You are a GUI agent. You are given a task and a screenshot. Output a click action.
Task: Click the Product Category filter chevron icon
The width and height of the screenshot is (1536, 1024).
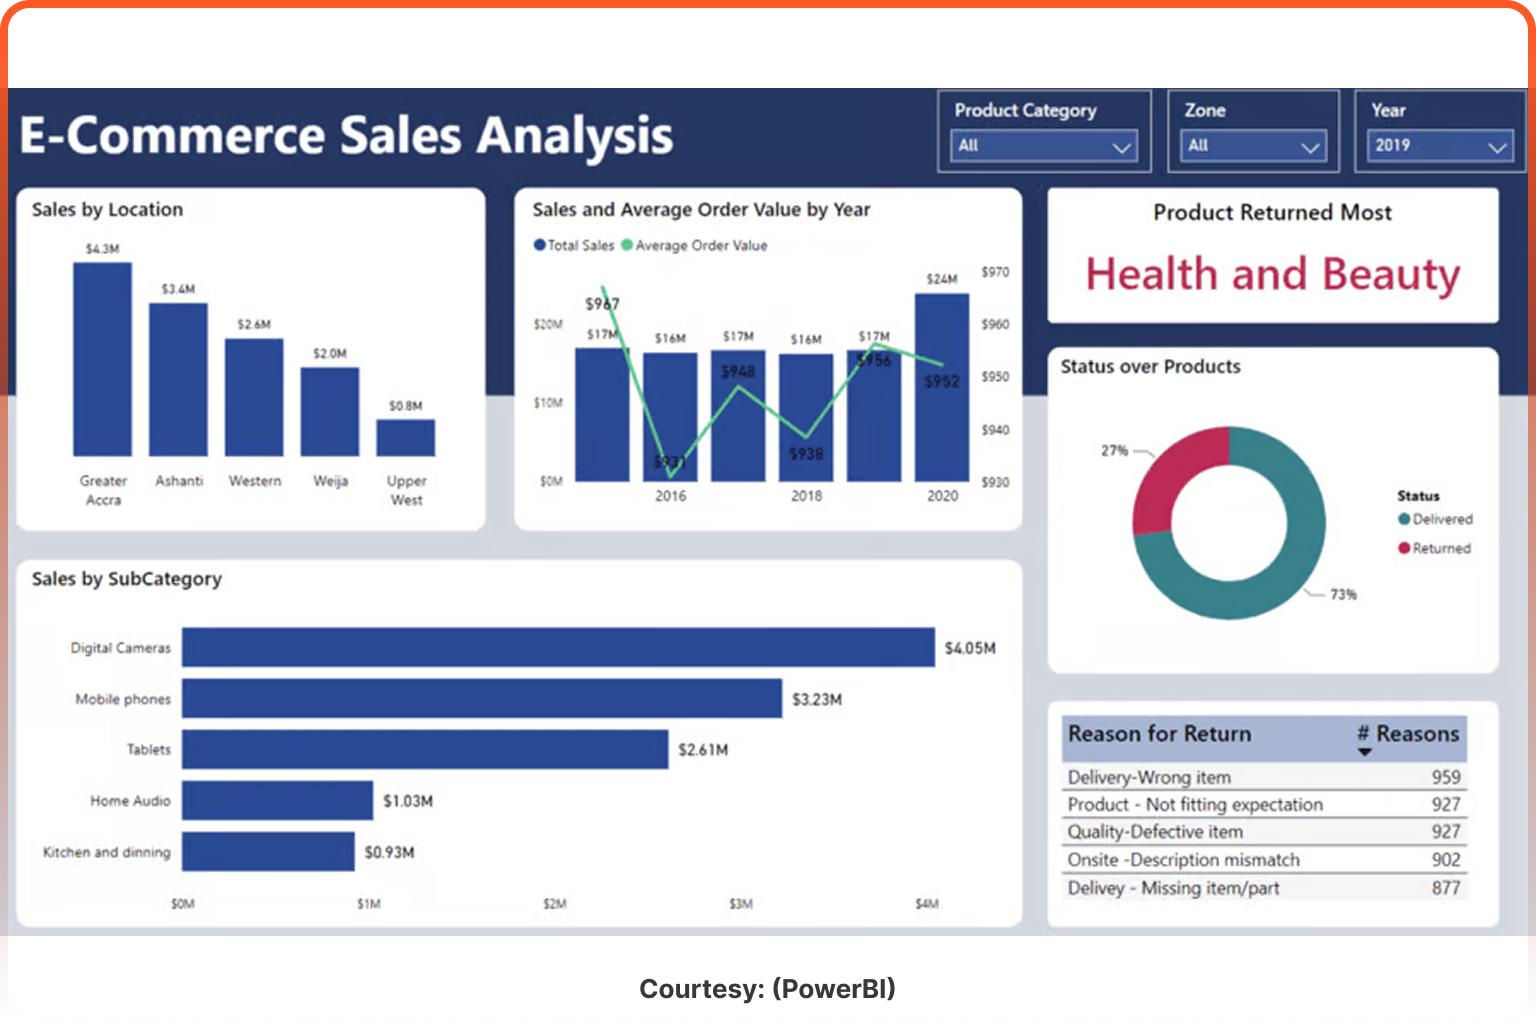coord(1120,146)
